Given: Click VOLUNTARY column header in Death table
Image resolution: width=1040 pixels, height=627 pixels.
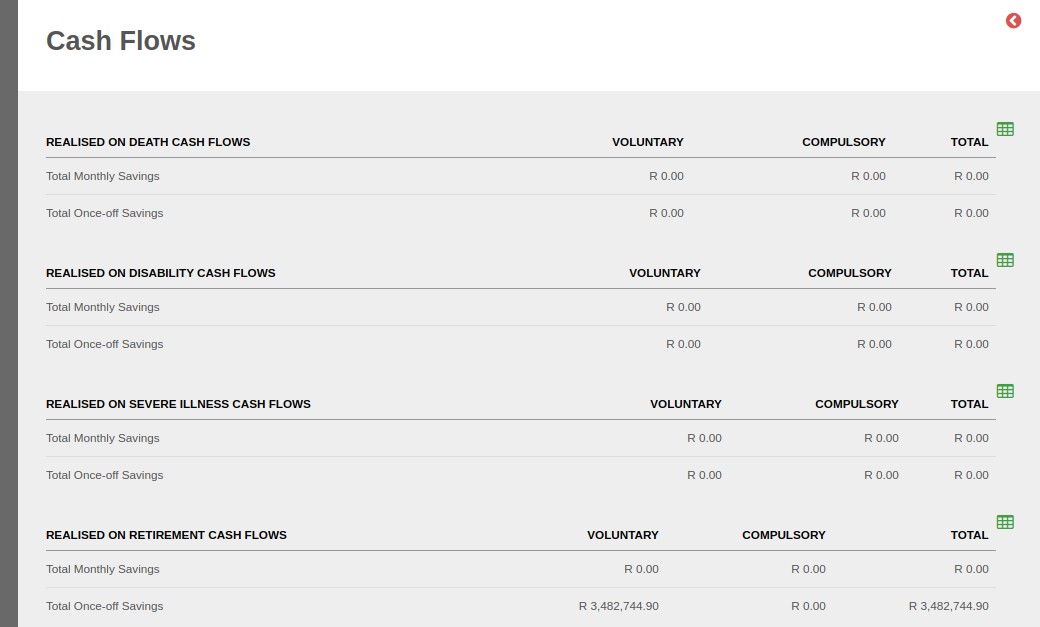Looking at the screenshot, I should point(647,142).
